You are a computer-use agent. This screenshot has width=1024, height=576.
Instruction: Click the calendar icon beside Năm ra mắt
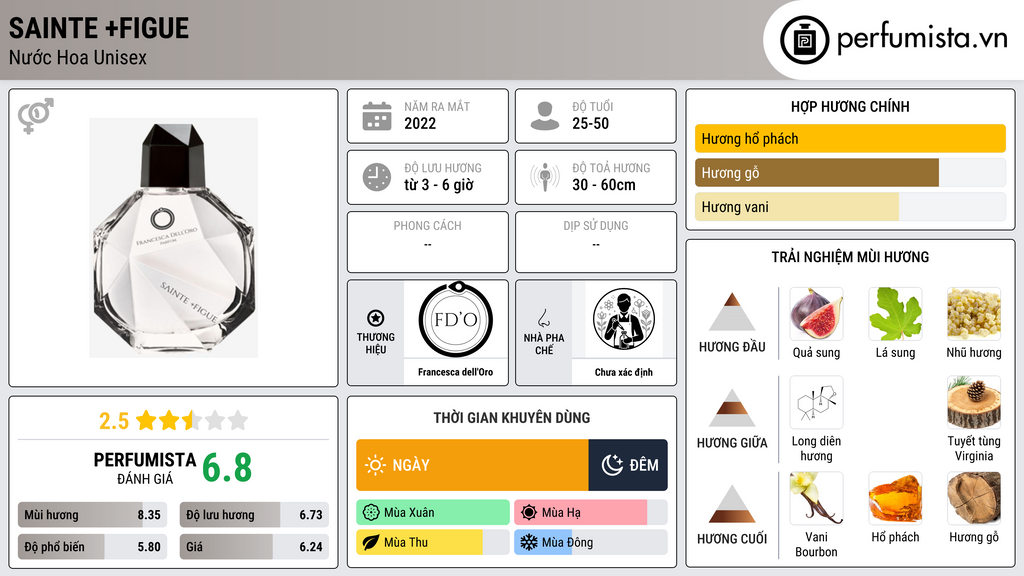pyautogui.click(x=377, y=116)
